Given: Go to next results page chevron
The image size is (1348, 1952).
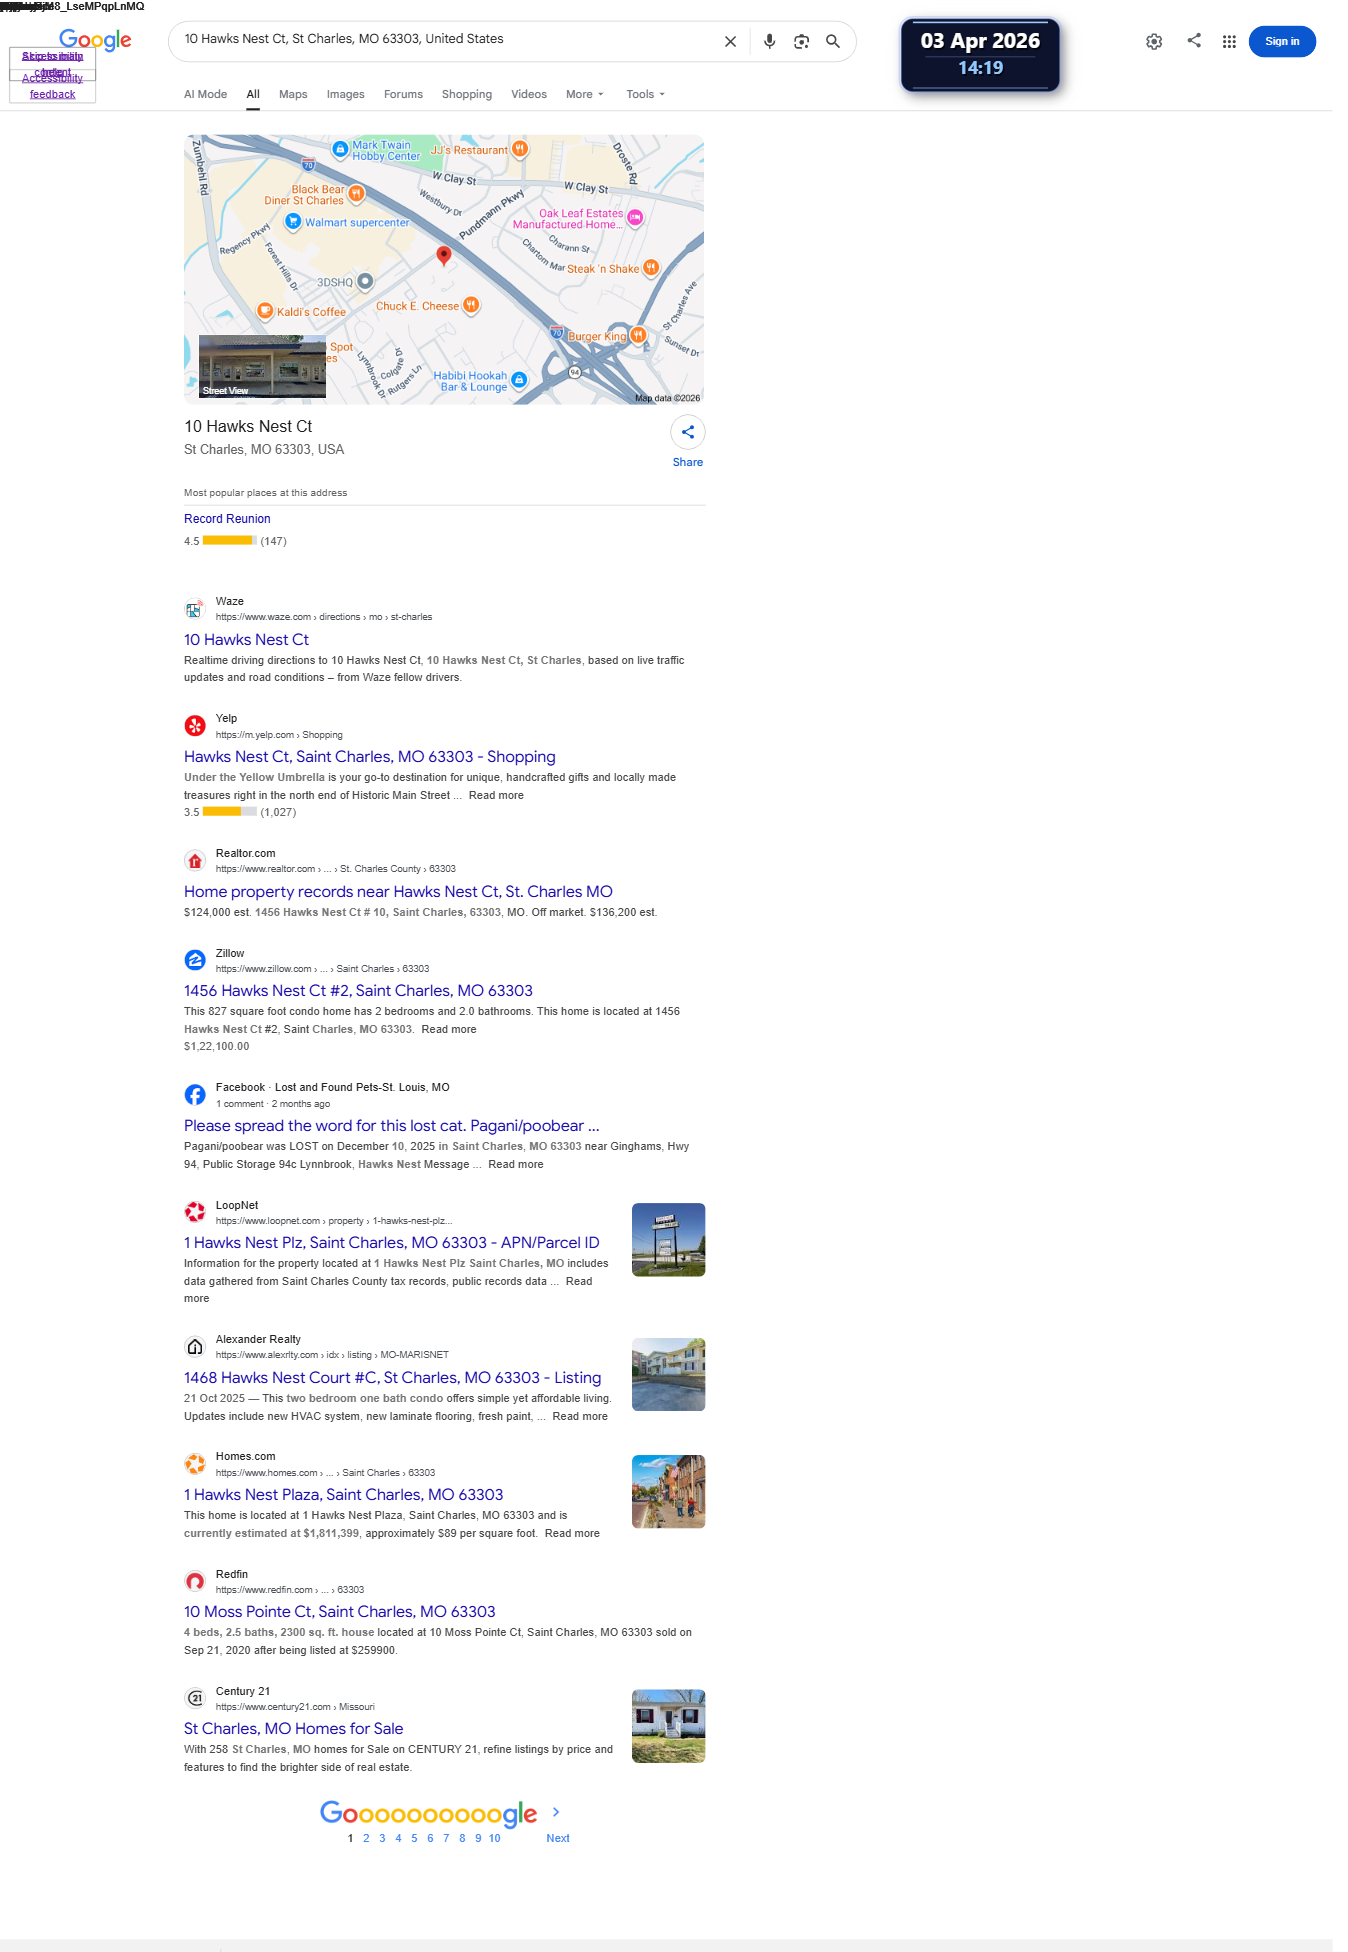Looking at the screenshot, I should [x=556, y=1812].
